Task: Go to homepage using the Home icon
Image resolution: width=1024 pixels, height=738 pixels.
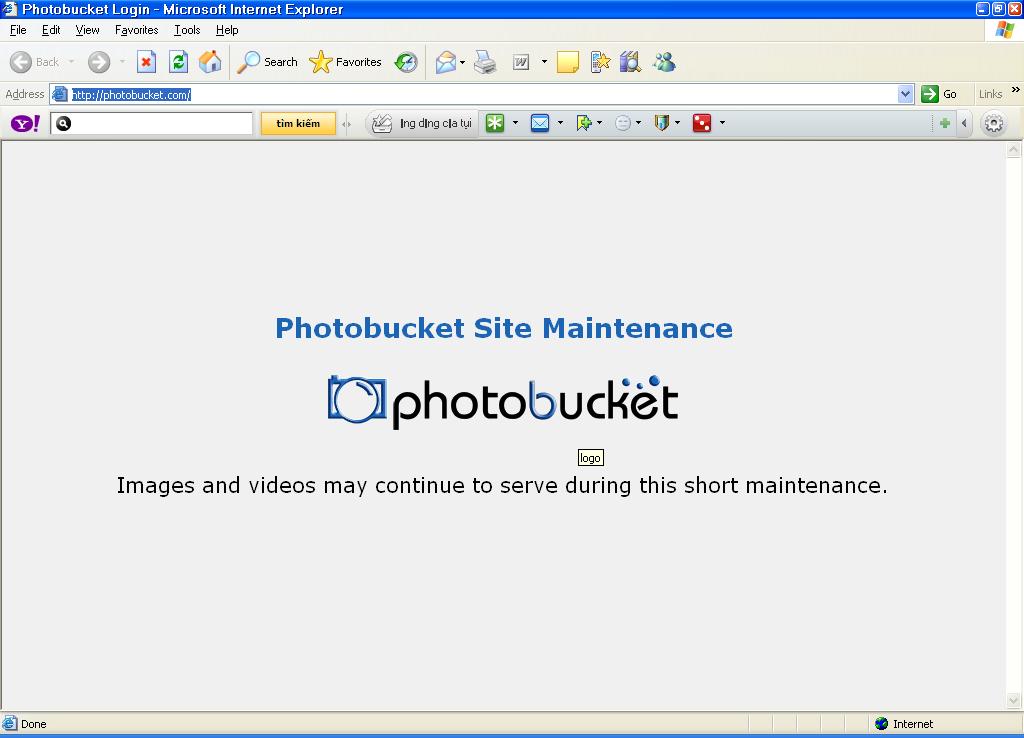Action: (210, 62)
